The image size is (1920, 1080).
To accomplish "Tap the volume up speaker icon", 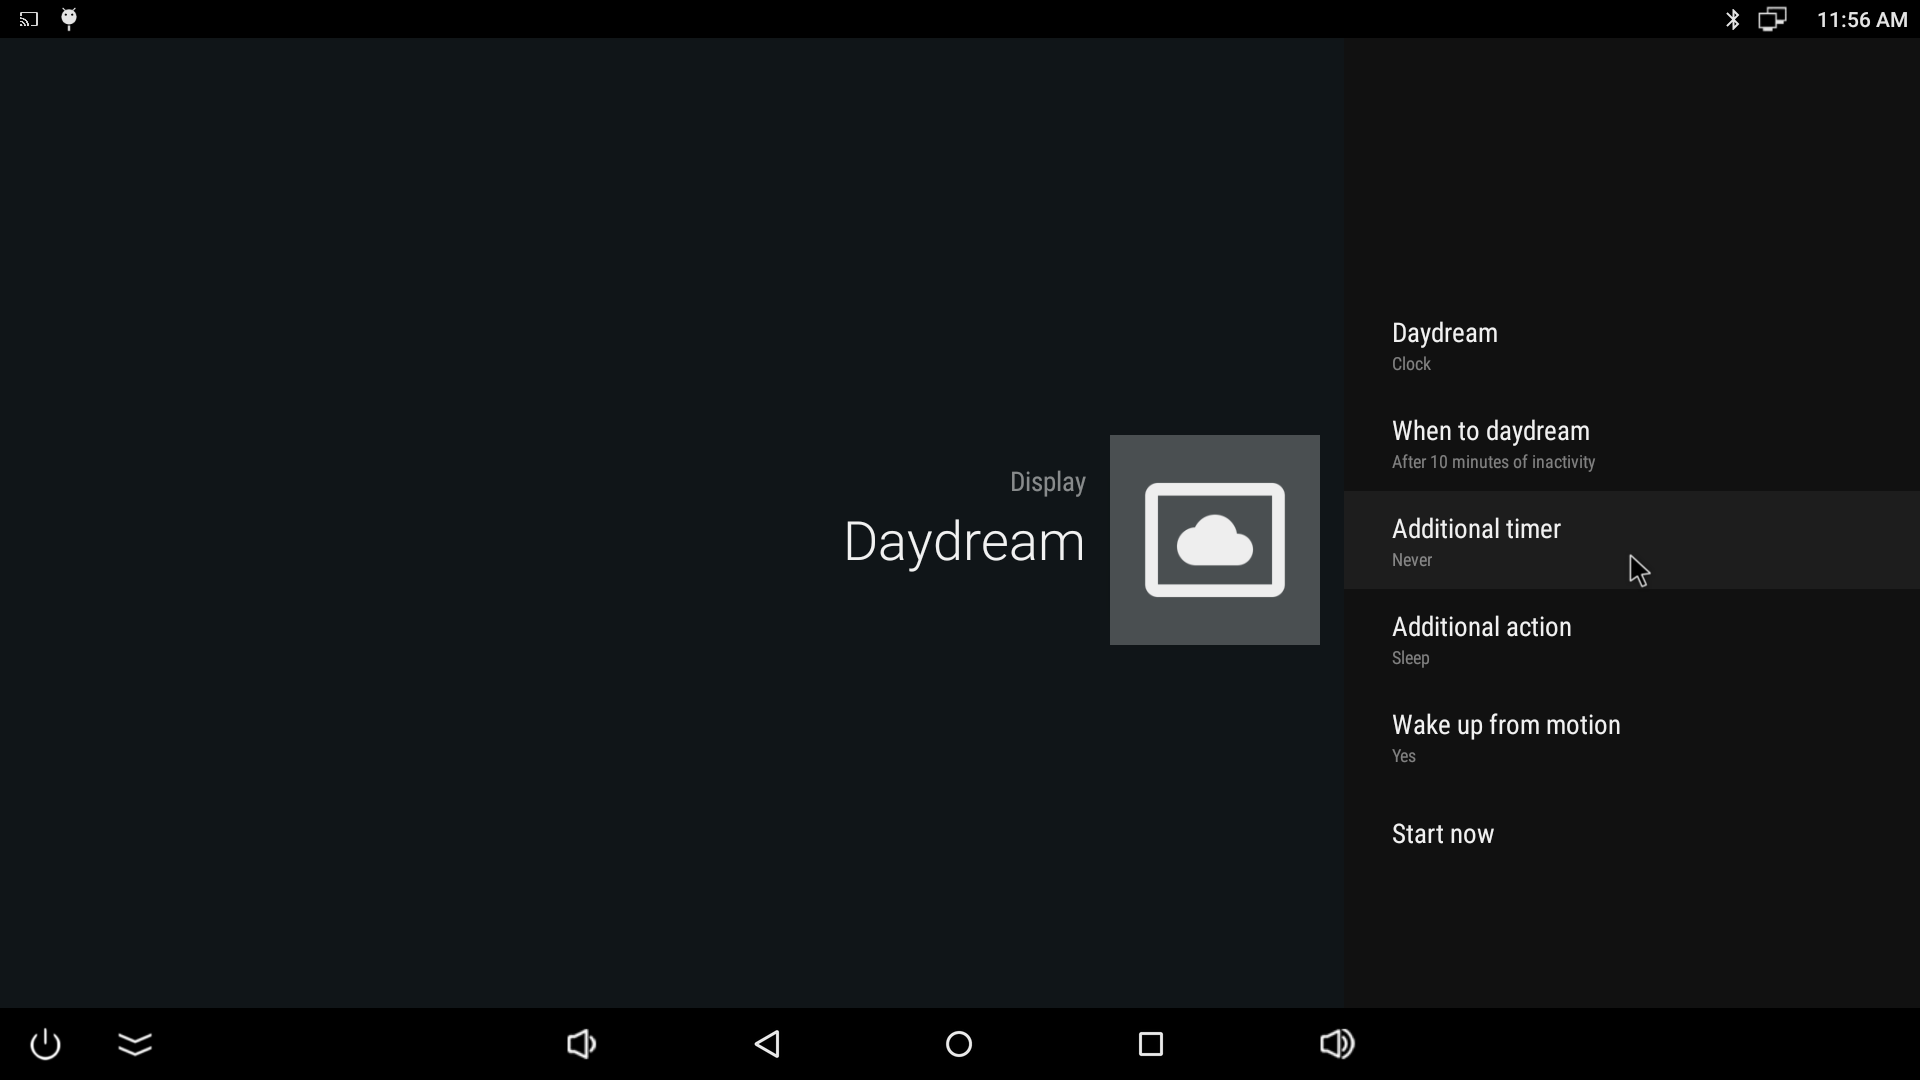I will point(1337,1044).
